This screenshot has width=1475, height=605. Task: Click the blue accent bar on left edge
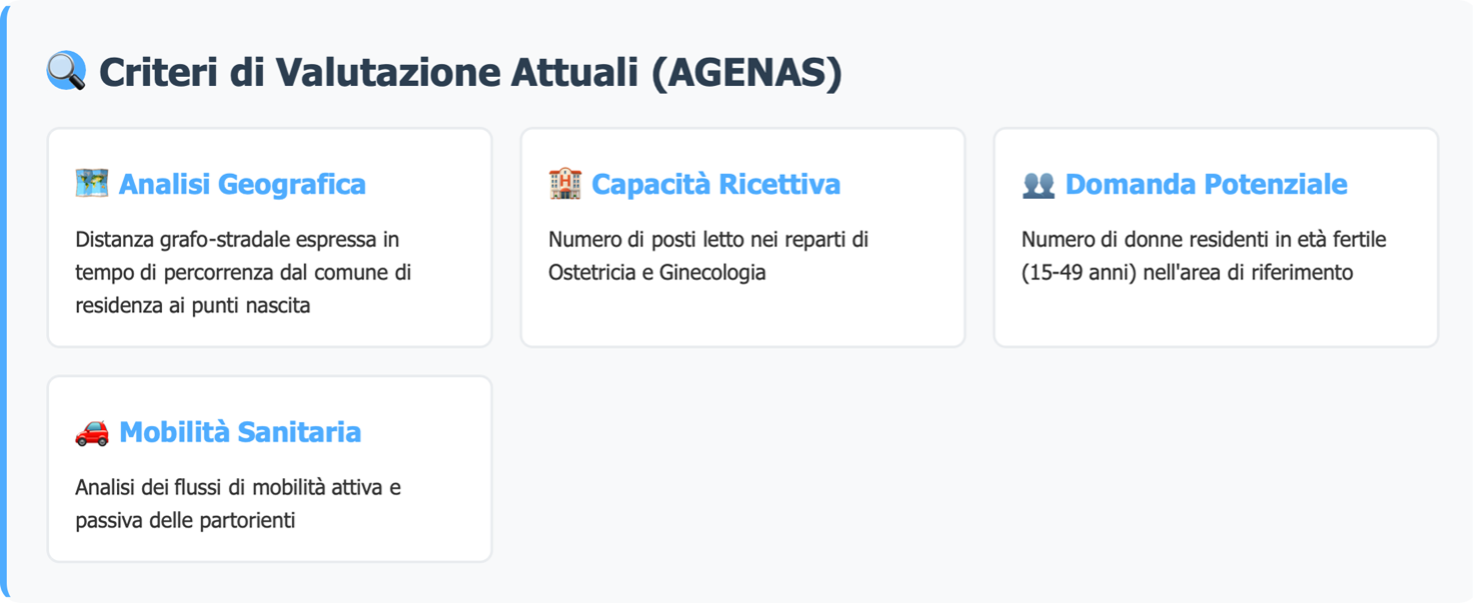point(4,300)
